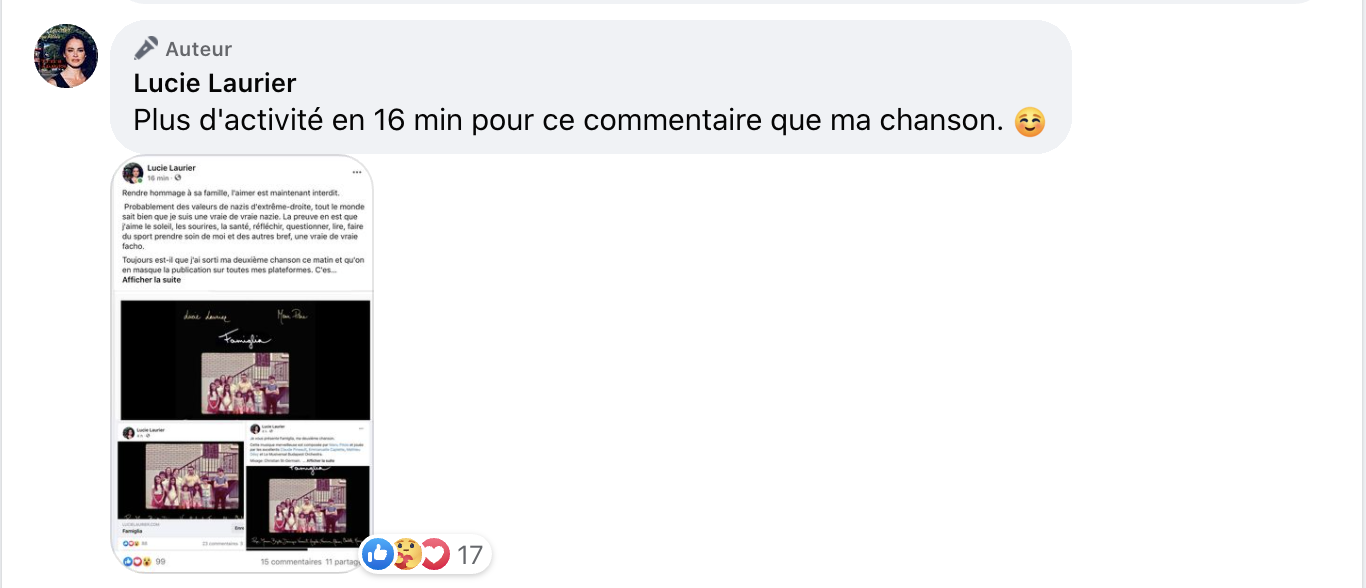Screen dimensions: 1366x588
Task: Click the microphone author badge icon
Action: point(146,49)
